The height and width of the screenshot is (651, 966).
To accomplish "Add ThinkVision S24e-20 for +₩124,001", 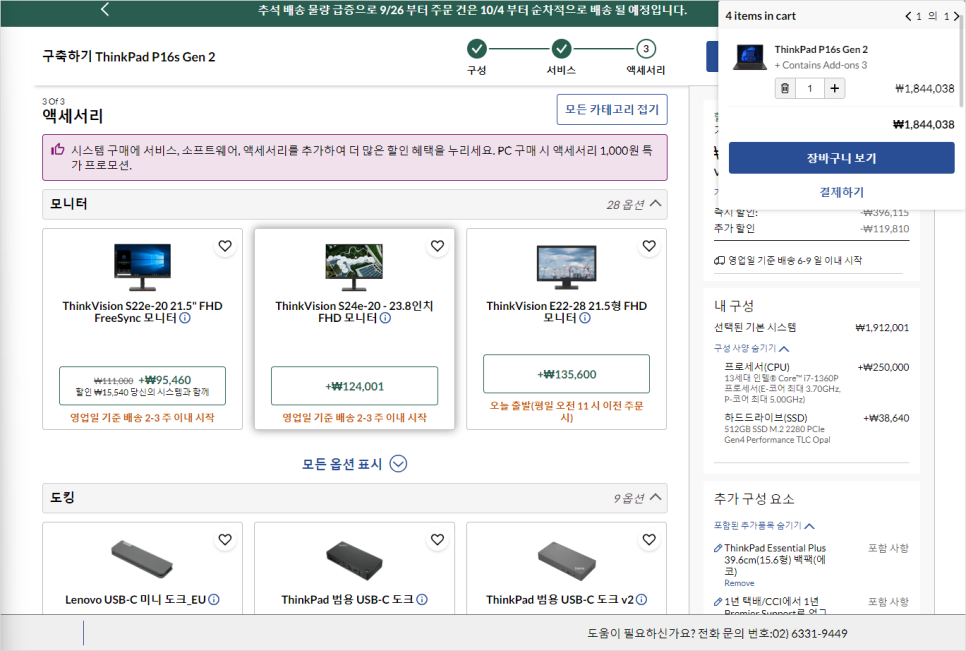I will 354,386.
